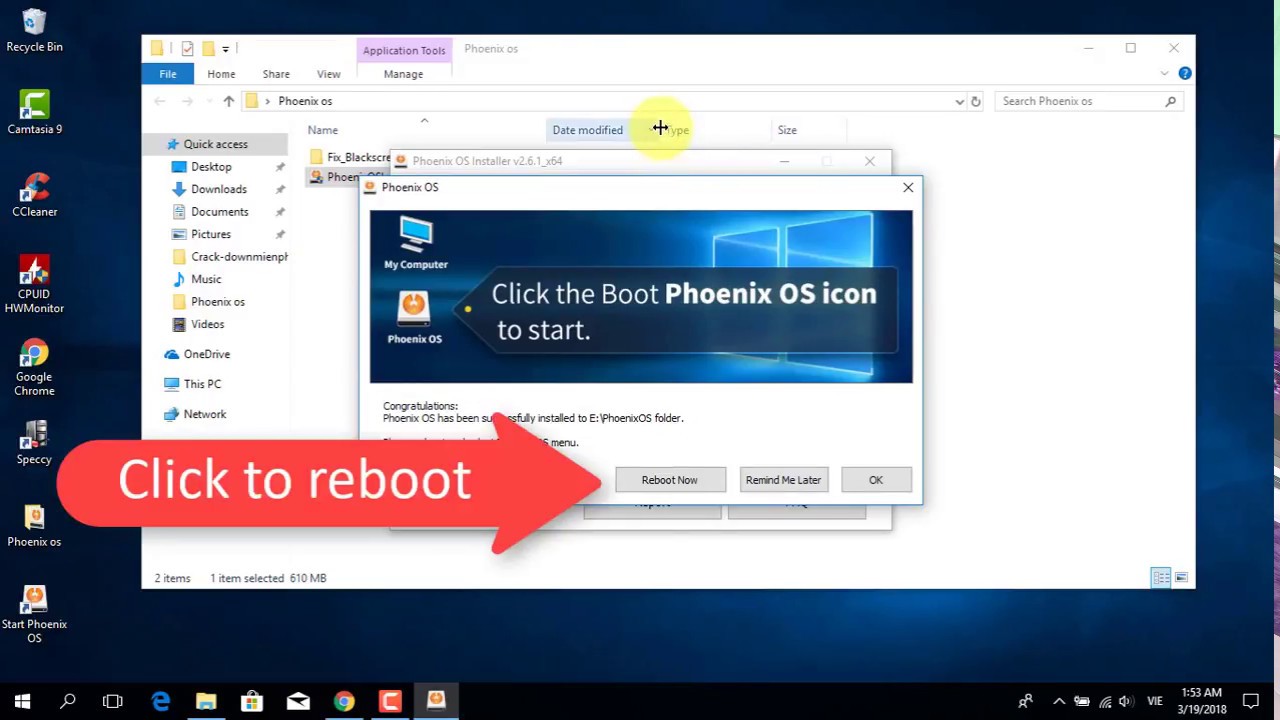Click Remind Me Later in the installer
1280x720 pixels.
(x=783, y=480)
